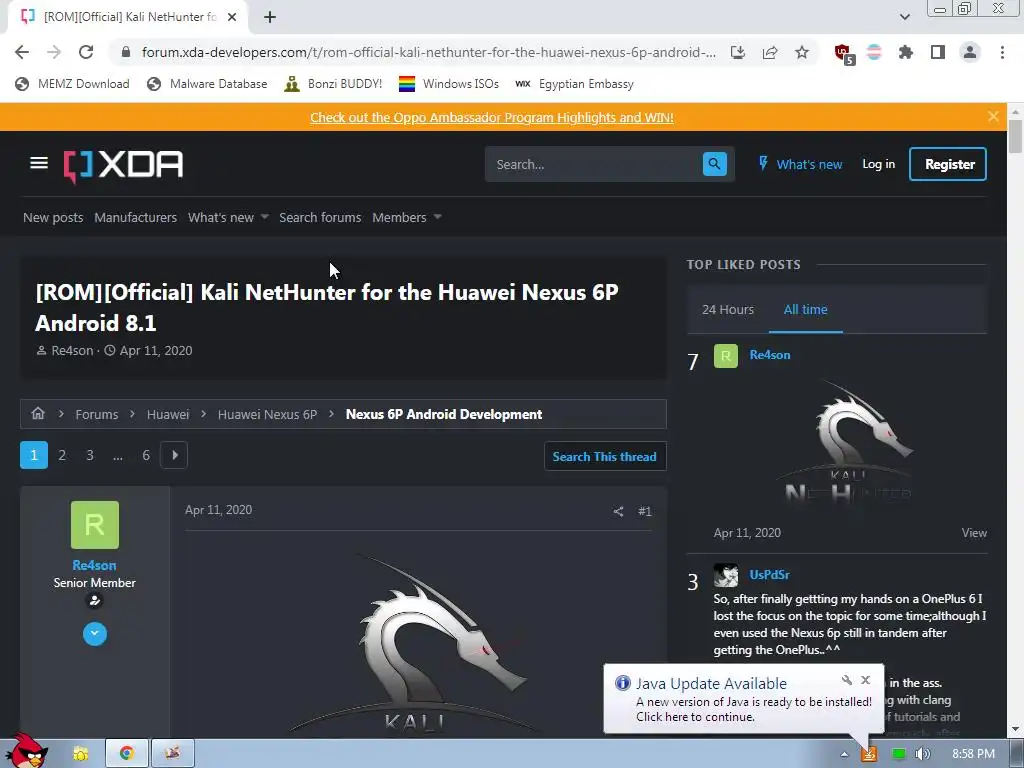Click the volume speaker tray icon
Image resolution: width=1024 pixels, height=768 pixels.
(x=922, y=754)
